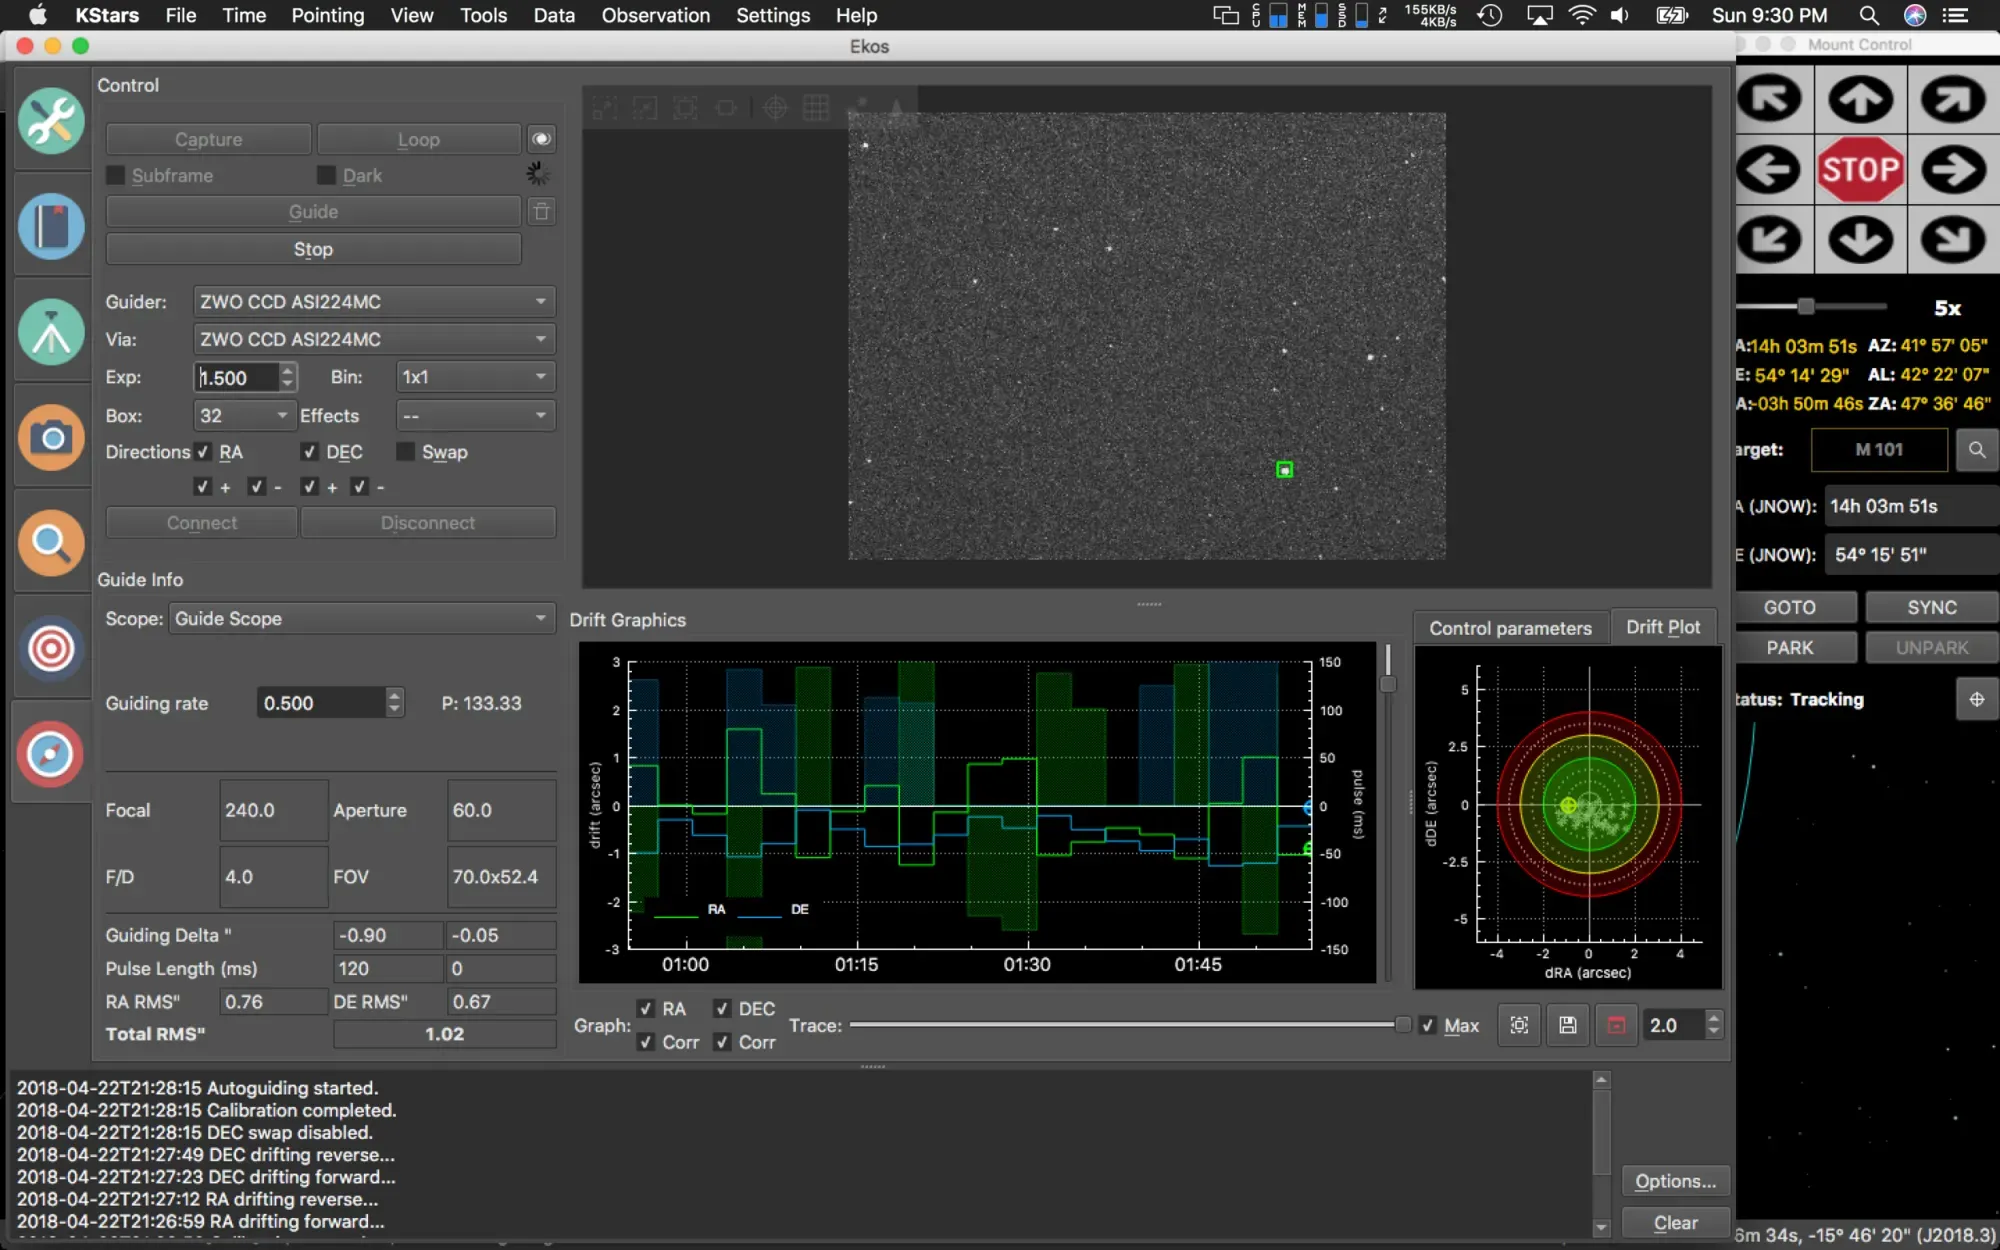Toggle the Swap directions checkbox
This screenshot has height=1250, width=2000.
(405, 452)
